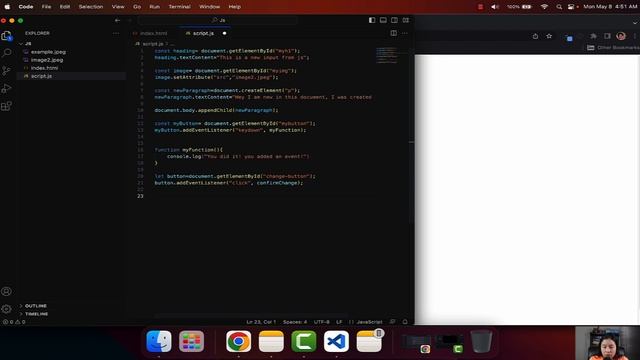Open the Run menu

click(x=154, y=7)
